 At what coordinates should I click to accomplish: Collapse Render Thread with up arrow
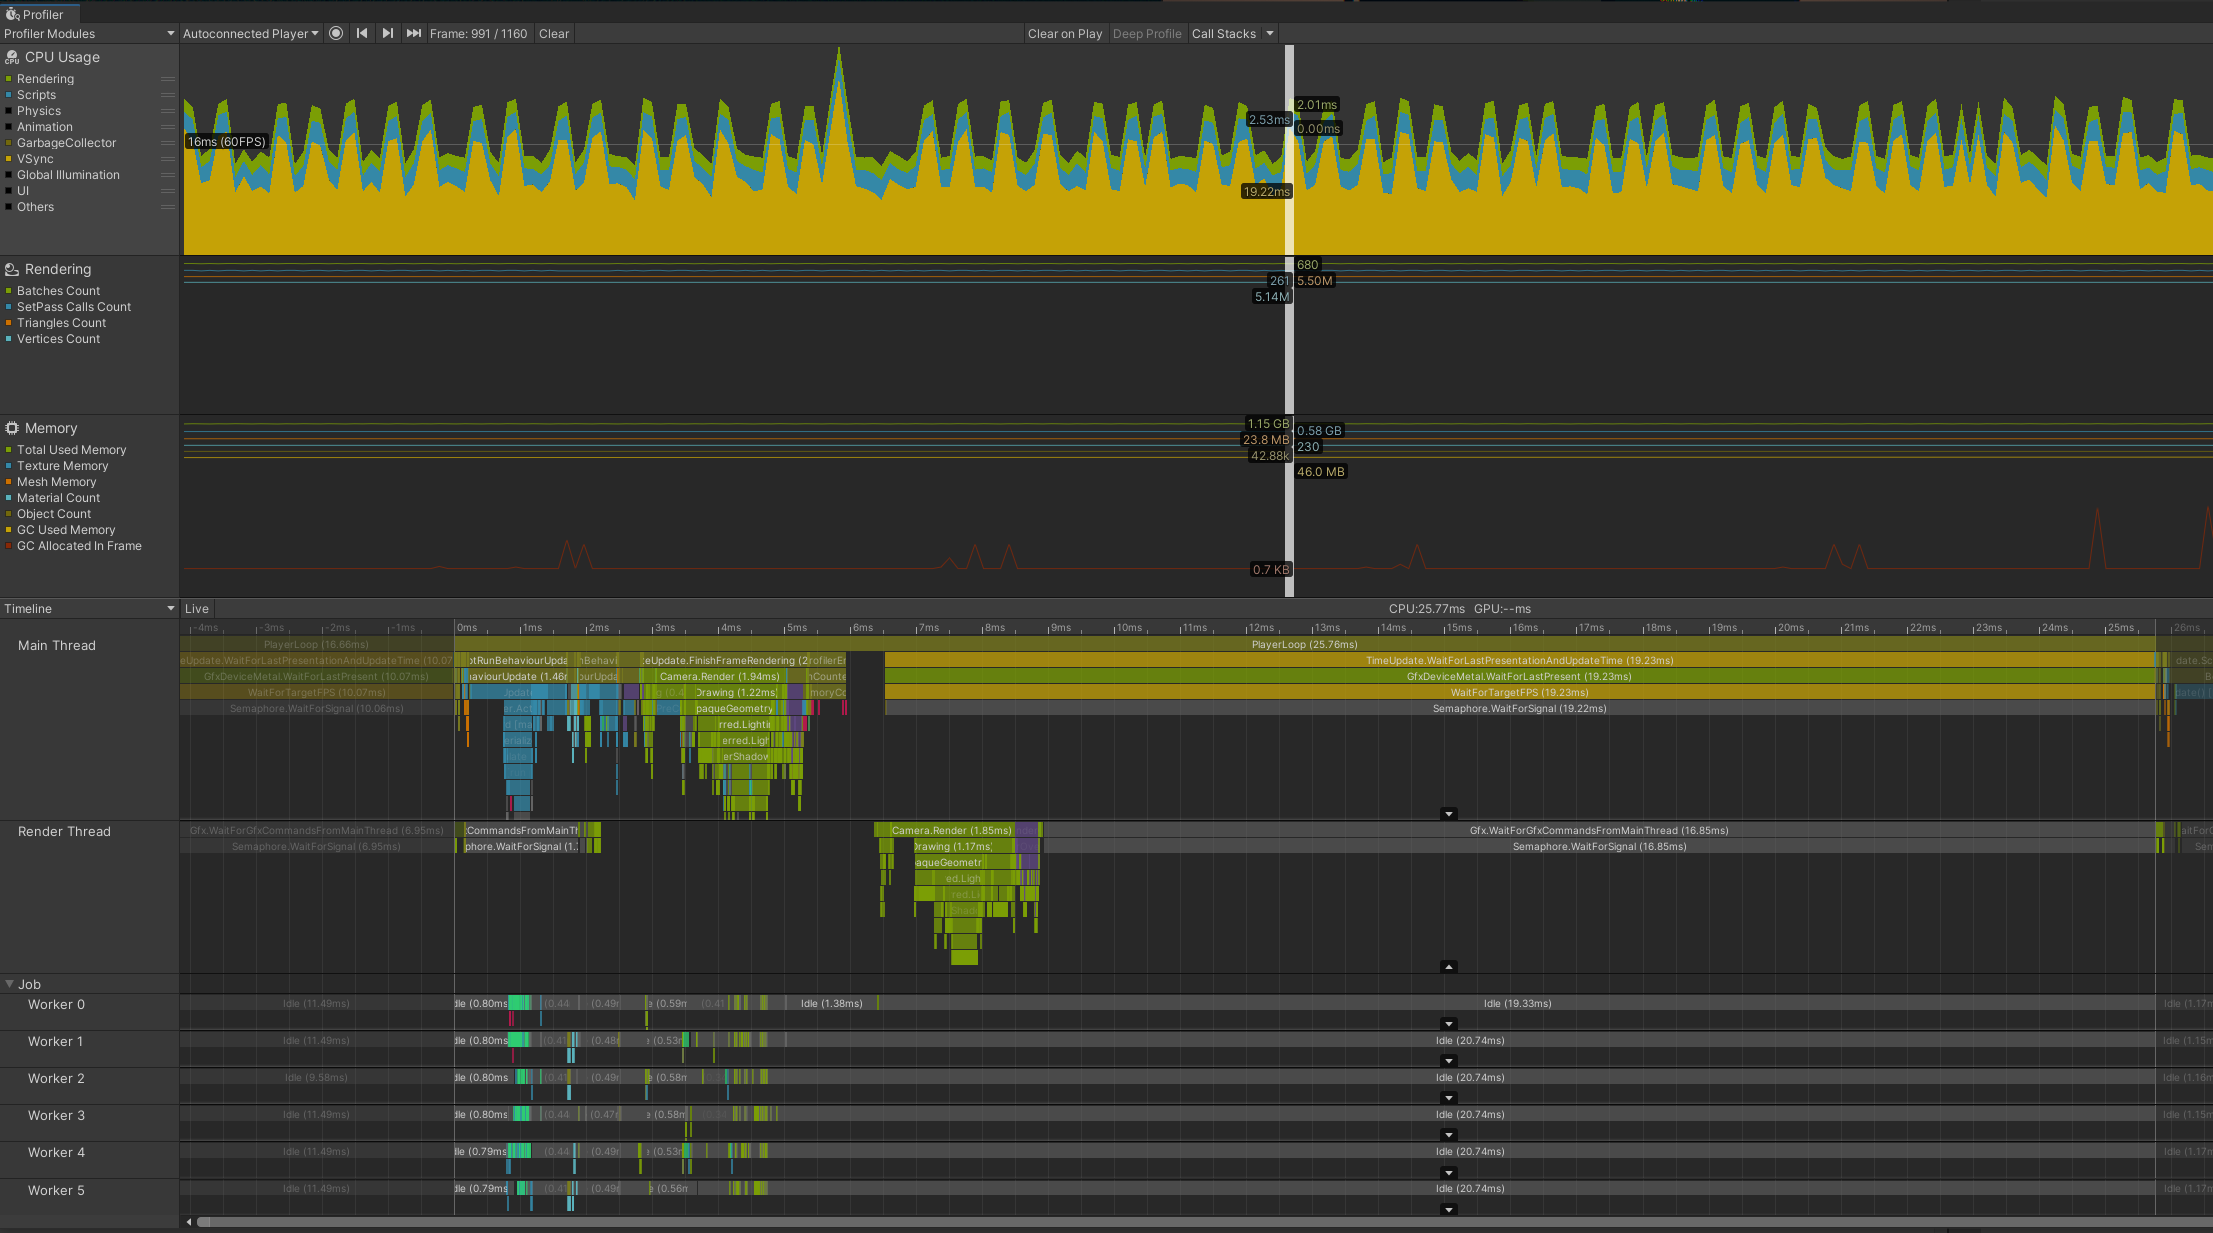pos(1448,967)
